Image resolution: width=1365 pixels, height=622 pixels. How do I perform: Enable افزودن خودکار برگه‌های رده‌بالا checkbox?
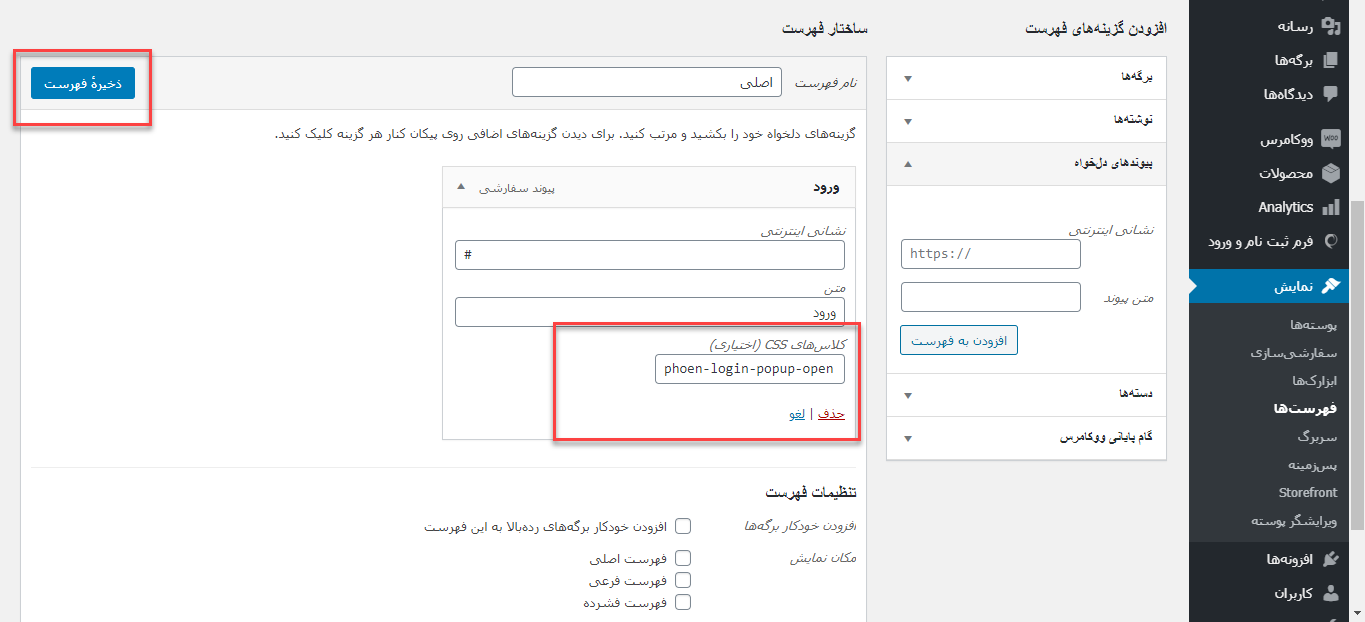[x=683, y=526]
